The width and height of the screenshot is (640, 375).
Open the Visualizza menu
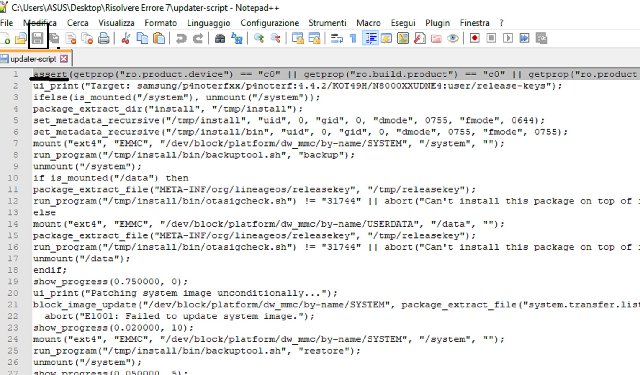pos(116,23)
